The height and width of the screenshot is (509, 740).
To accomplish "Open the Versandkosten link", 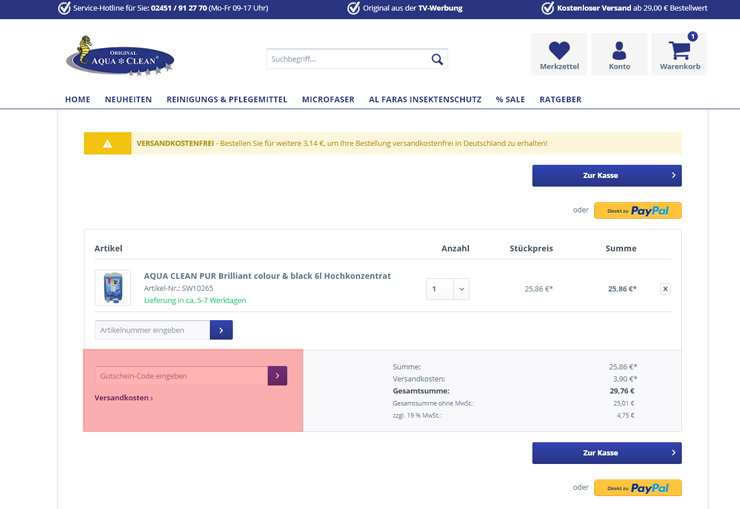I will [124, 398].
